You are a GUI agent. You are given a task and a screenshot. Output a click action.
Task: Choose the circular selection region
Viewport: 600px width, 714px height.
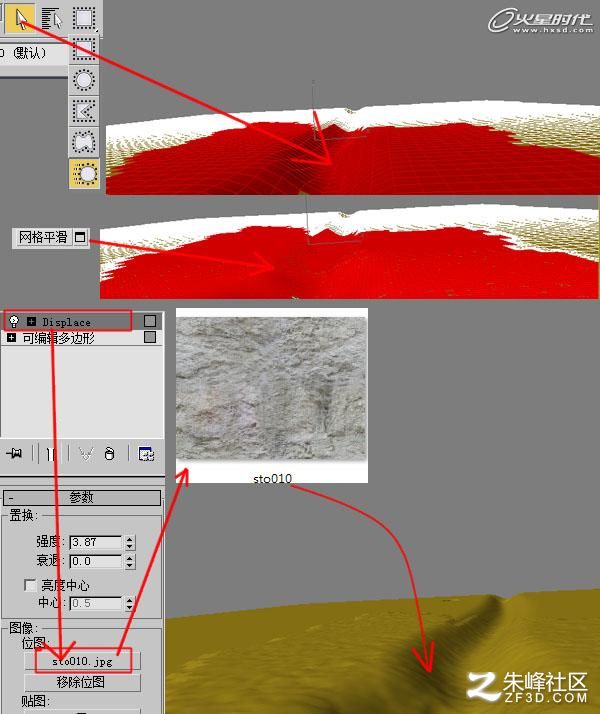tap(84, 80)
